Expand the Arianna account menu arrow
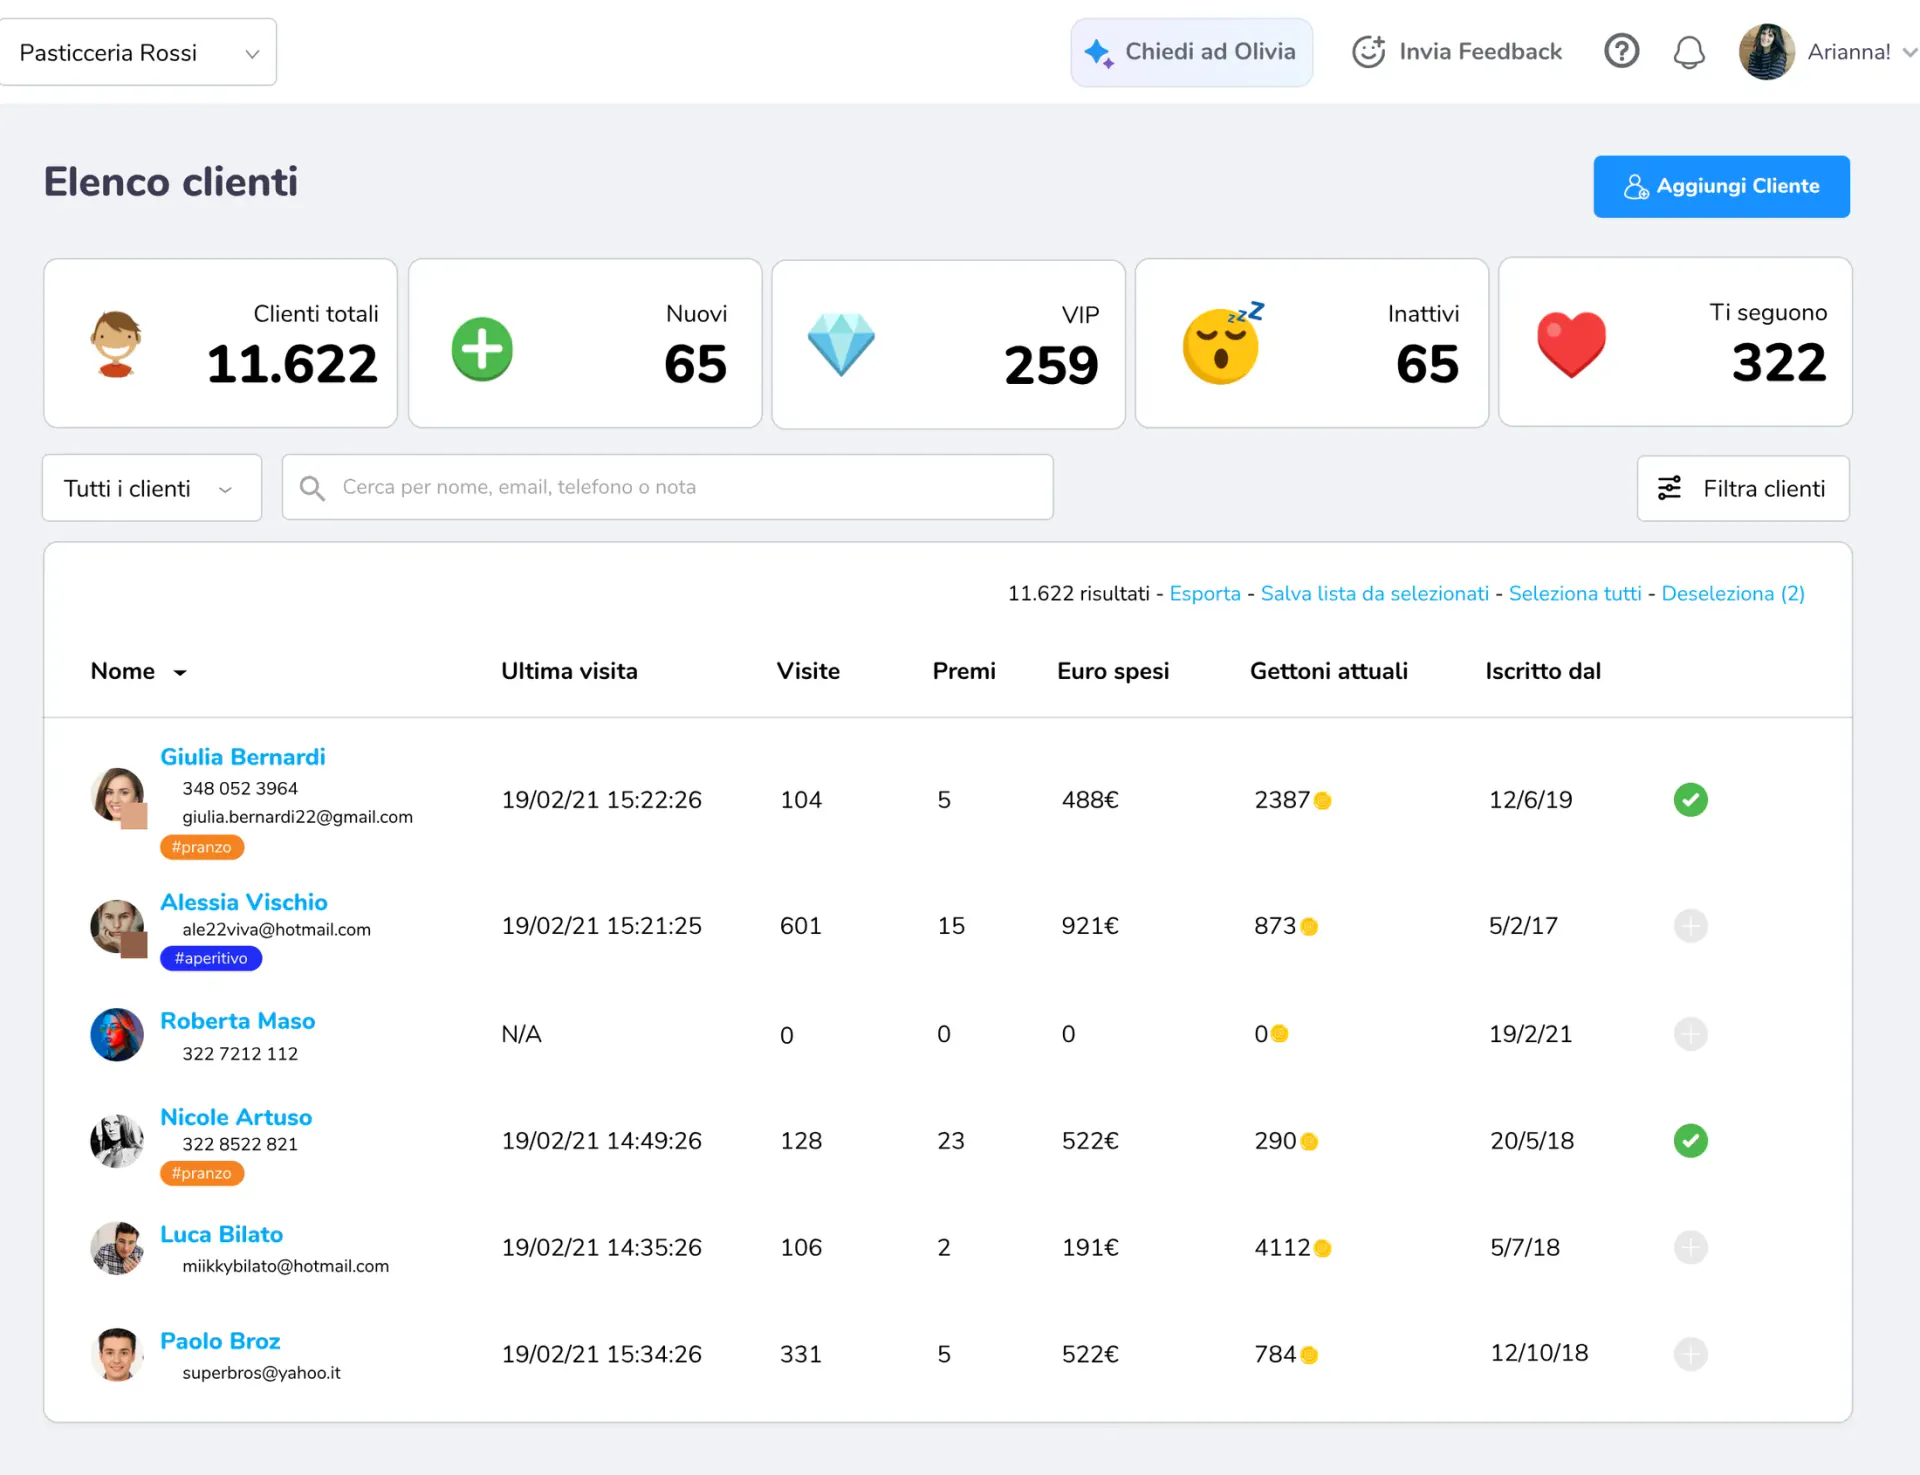The width and height of the screenshot is (1920, 1475). pyautogui.click(x=1908, y=53)
